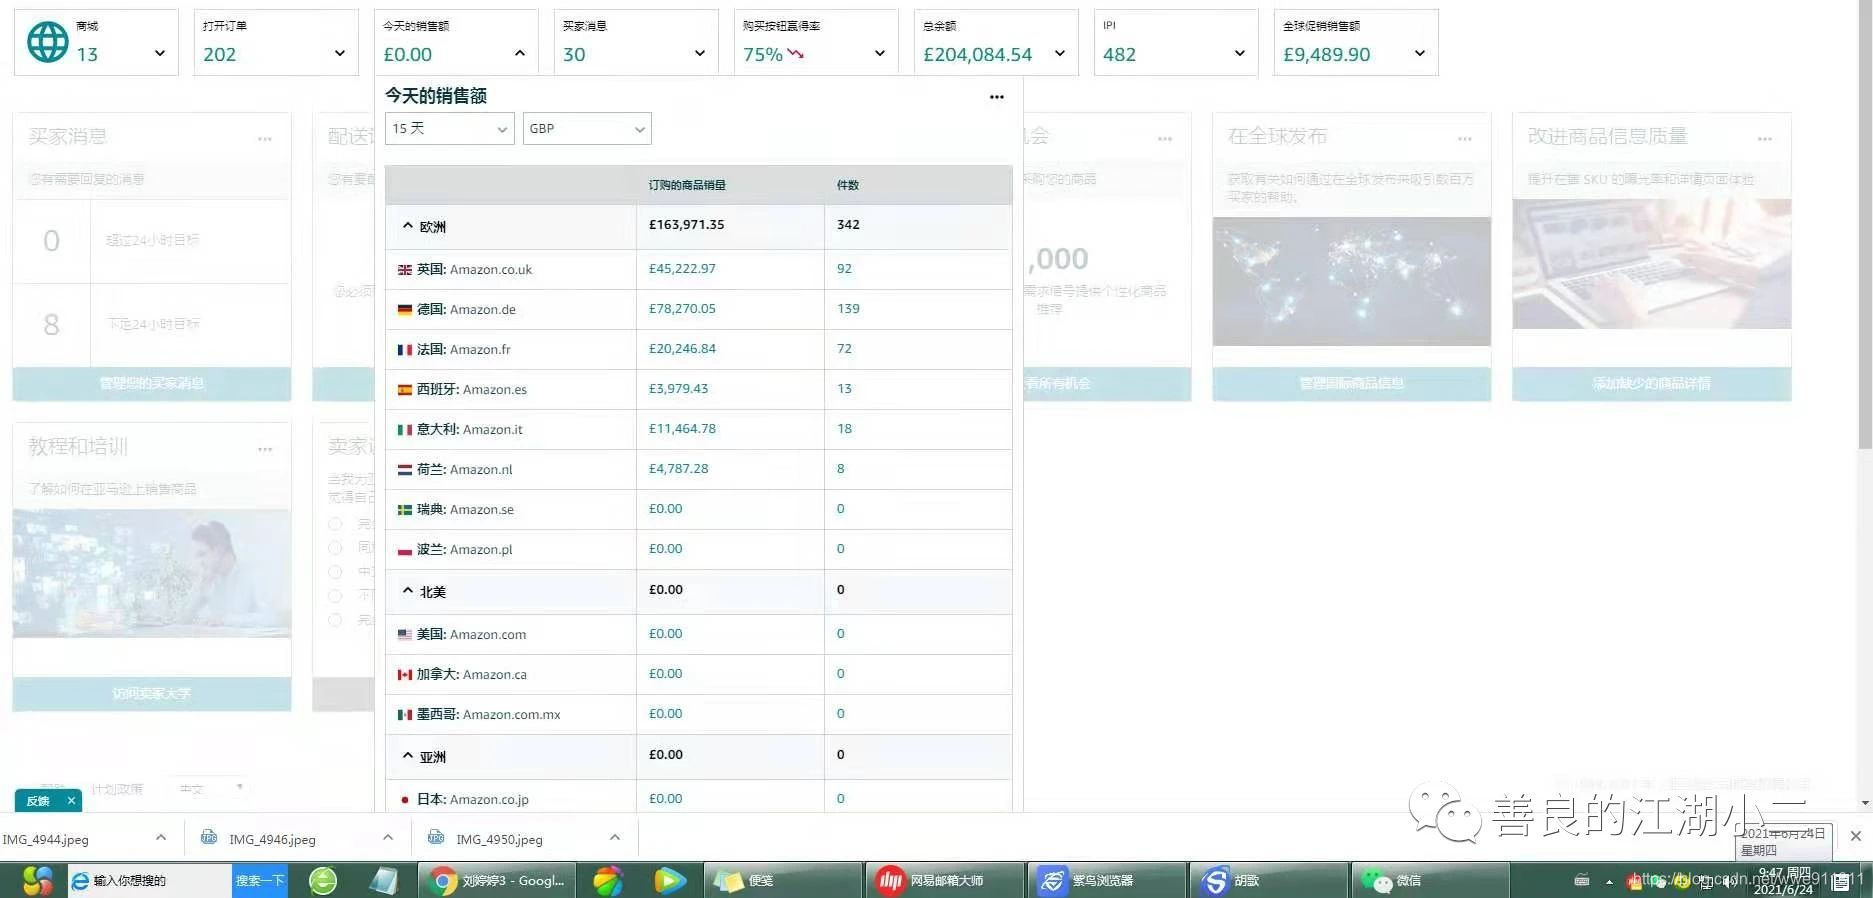Image resolution: width=1873 pixels, height=898 pixels.
Task: Click the 日本: Amazon.co.jp row label
Action: pyautogui.click(x=472, y=800)
